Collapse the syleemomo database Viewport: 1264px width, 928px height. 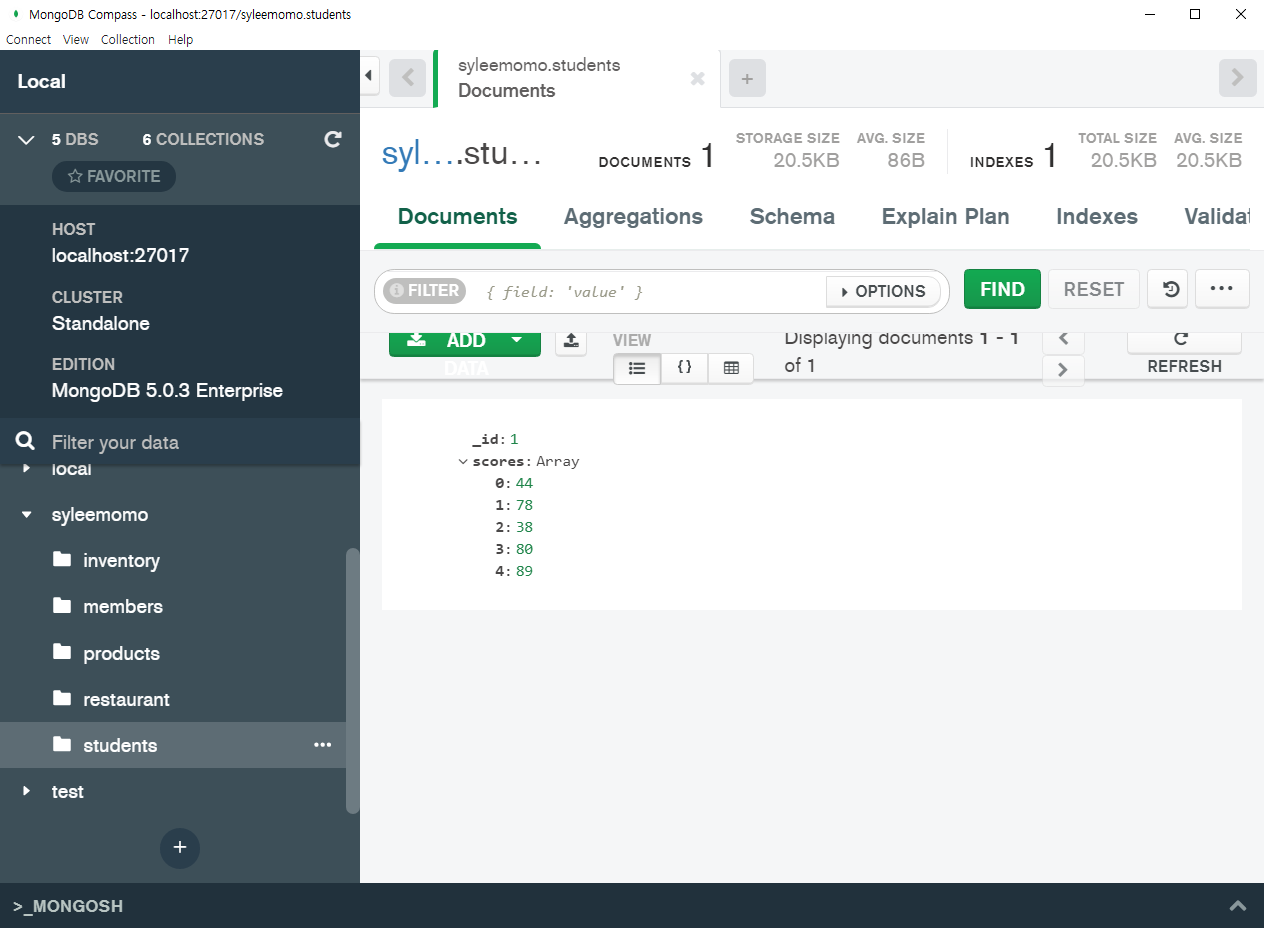pyautogui.click(x=27, y=515)
